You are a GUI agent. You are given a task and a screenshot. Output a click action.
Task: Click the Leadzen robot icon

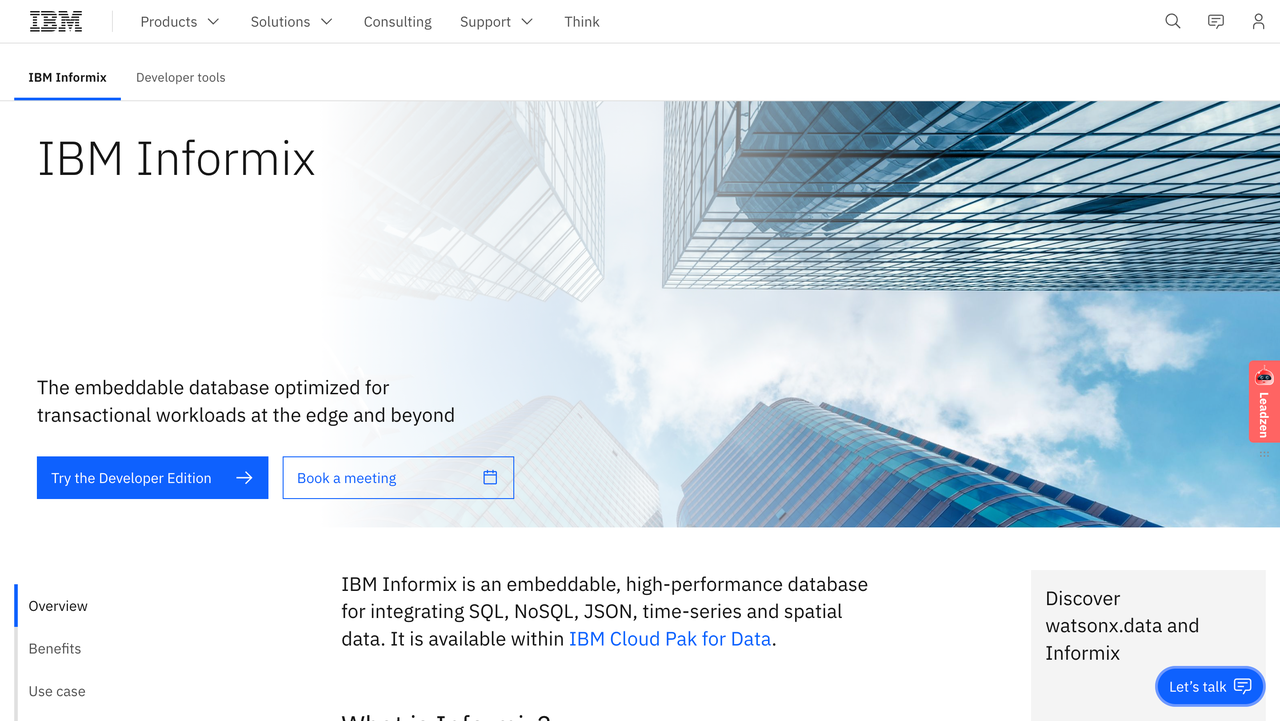tap(1264, 377)
